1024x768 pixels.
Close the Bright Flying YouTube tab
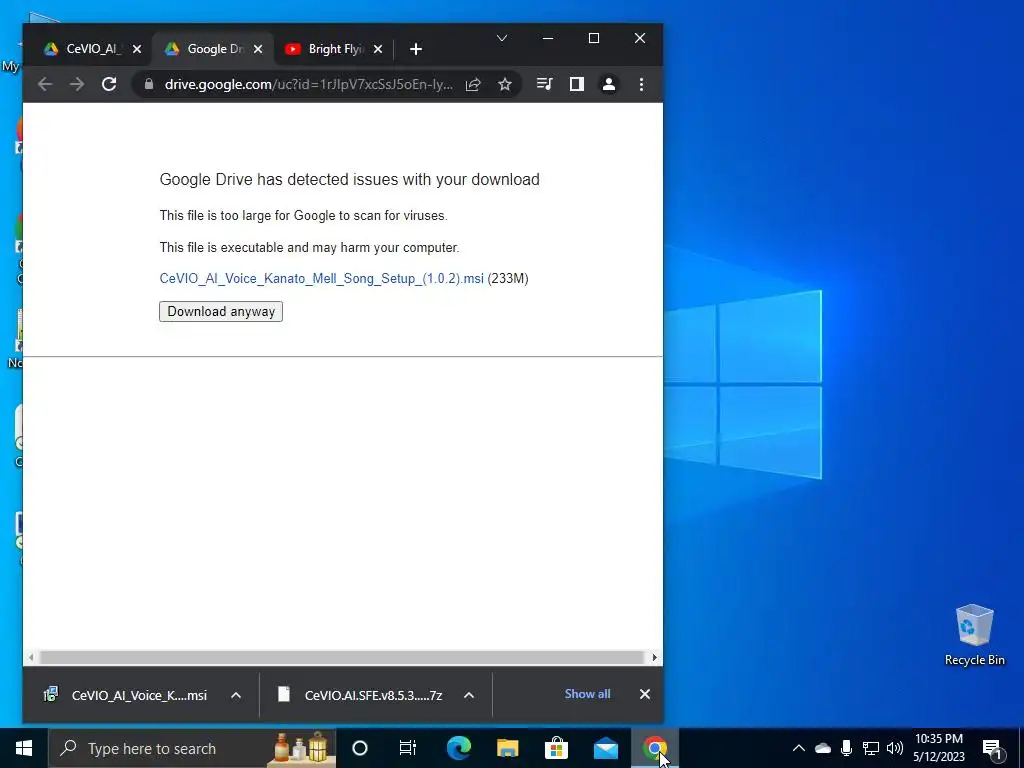pos(377,49)
